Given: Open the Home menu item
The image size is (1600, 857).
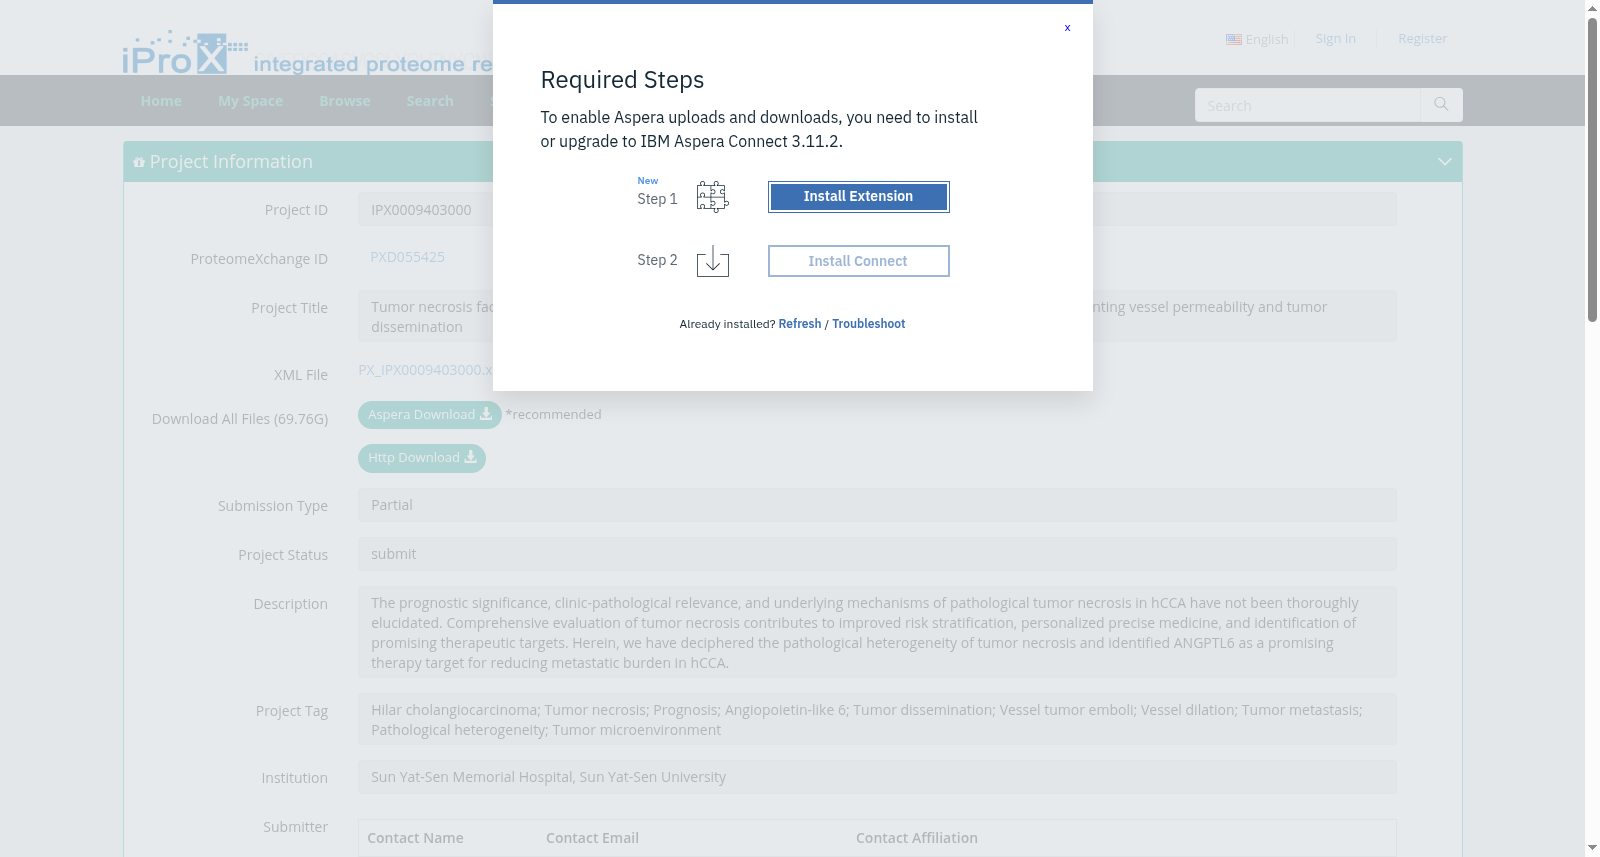Looking at the screenshot, I should coord(161,101).
